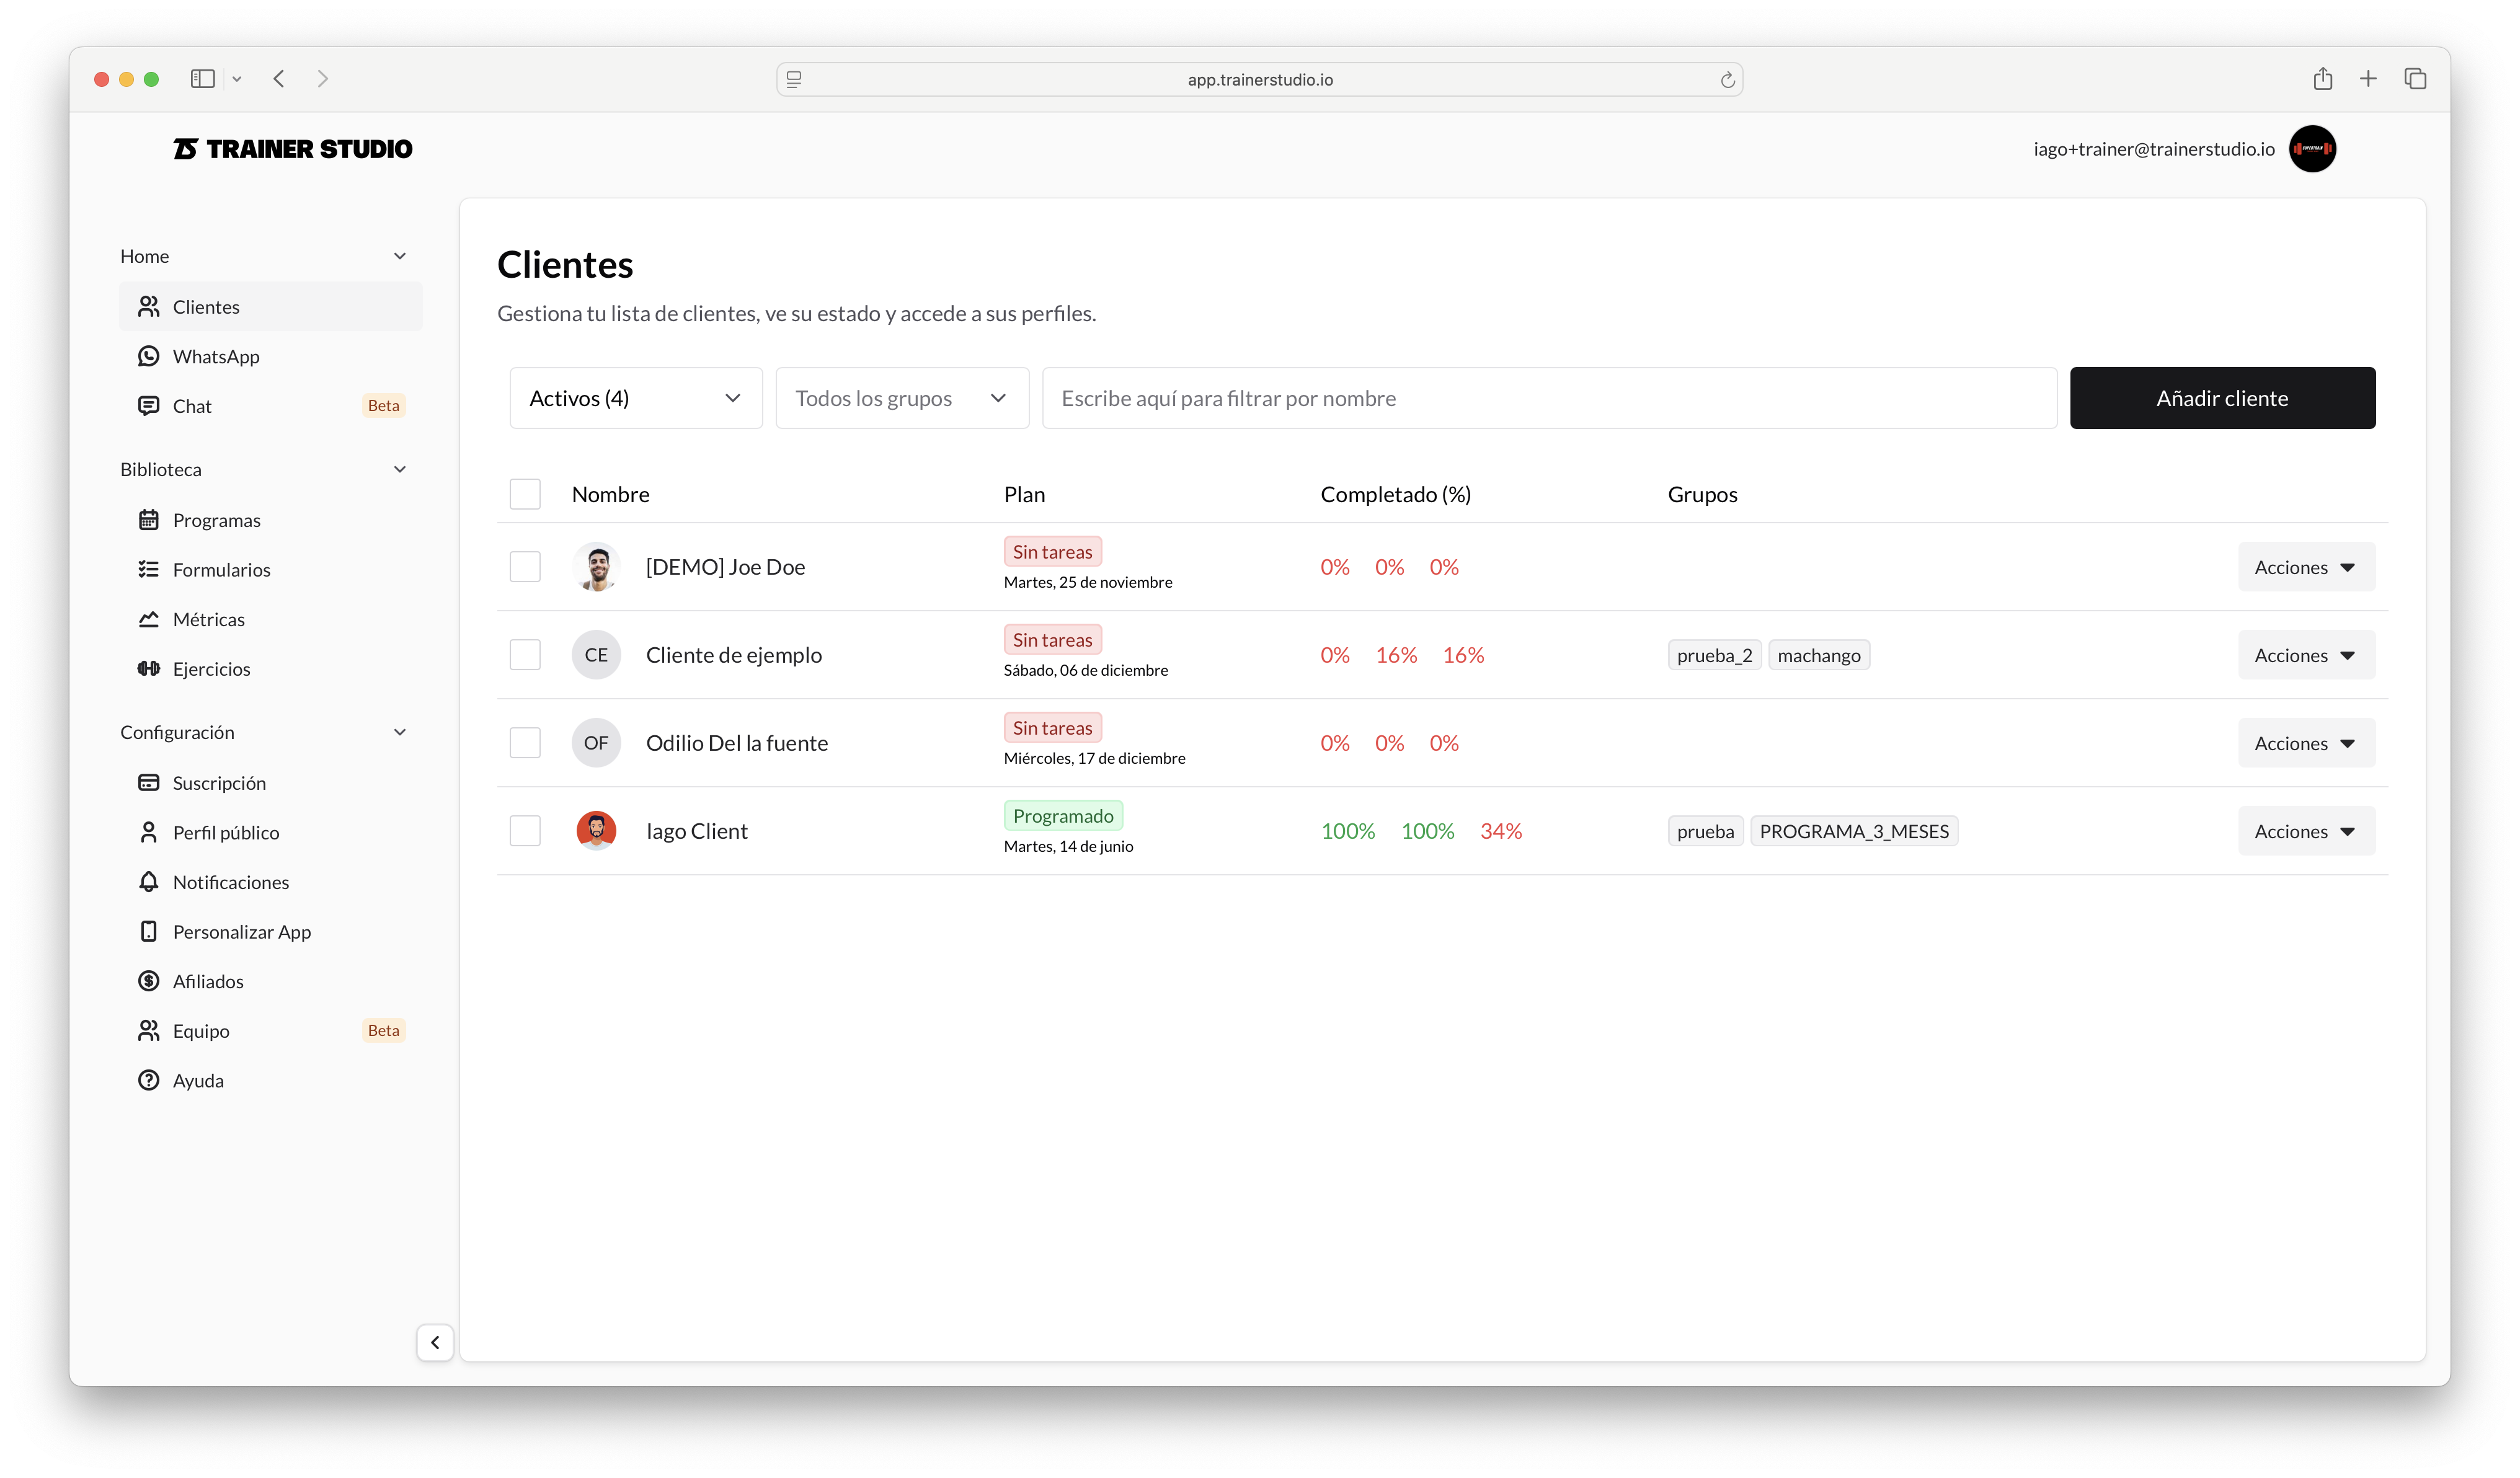Open the Todos los grupos dropdown
This screenshot has height=1478, width=2520.
click(x=902, y=398)
